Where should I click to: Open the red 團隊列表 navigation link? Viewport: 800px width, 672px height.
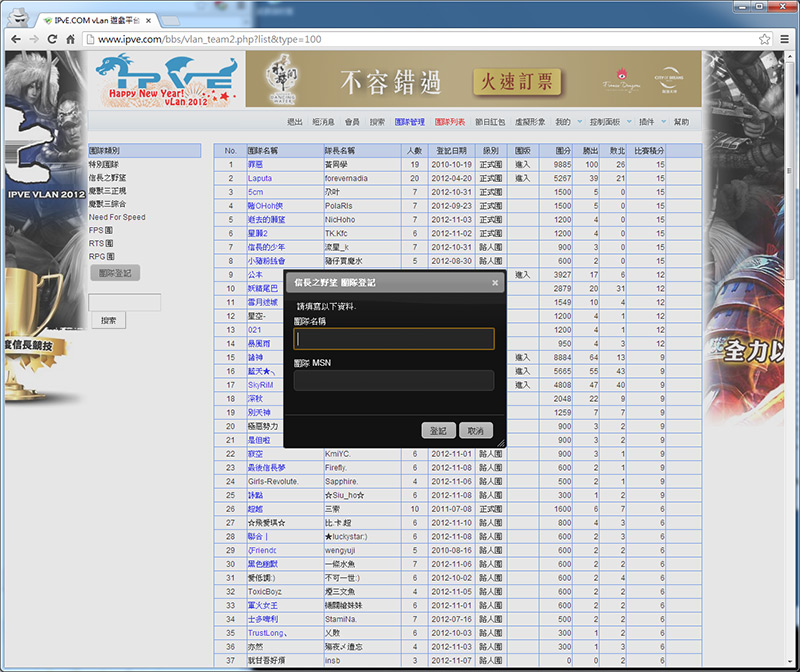click(450, 122)
